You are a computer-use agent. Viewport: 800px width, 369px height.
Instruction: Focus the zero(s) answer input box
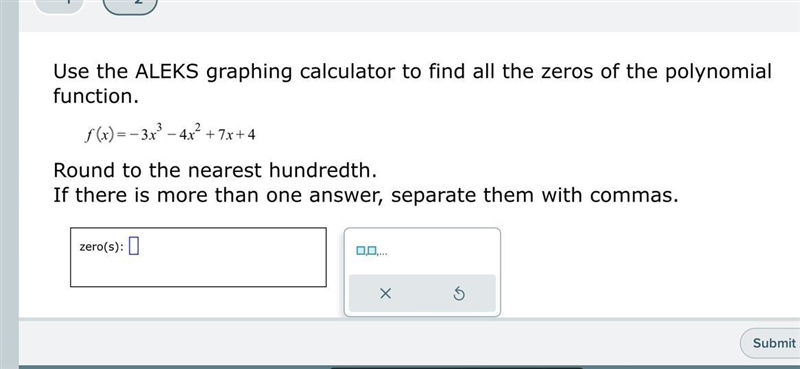point(198,257)
